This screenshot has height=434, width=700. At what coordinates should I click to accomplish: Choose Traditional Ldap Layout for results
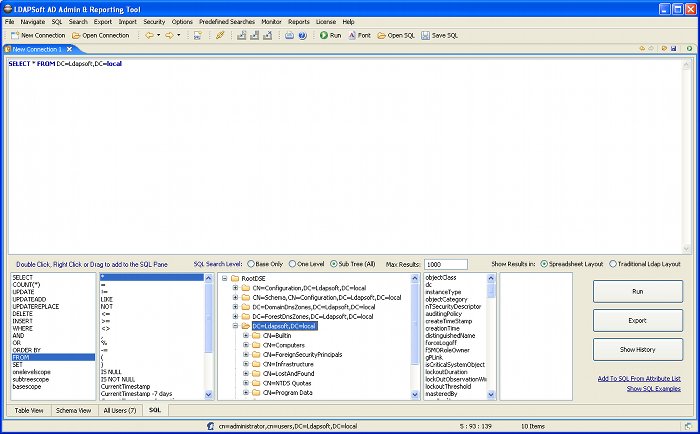pos(613,264)
